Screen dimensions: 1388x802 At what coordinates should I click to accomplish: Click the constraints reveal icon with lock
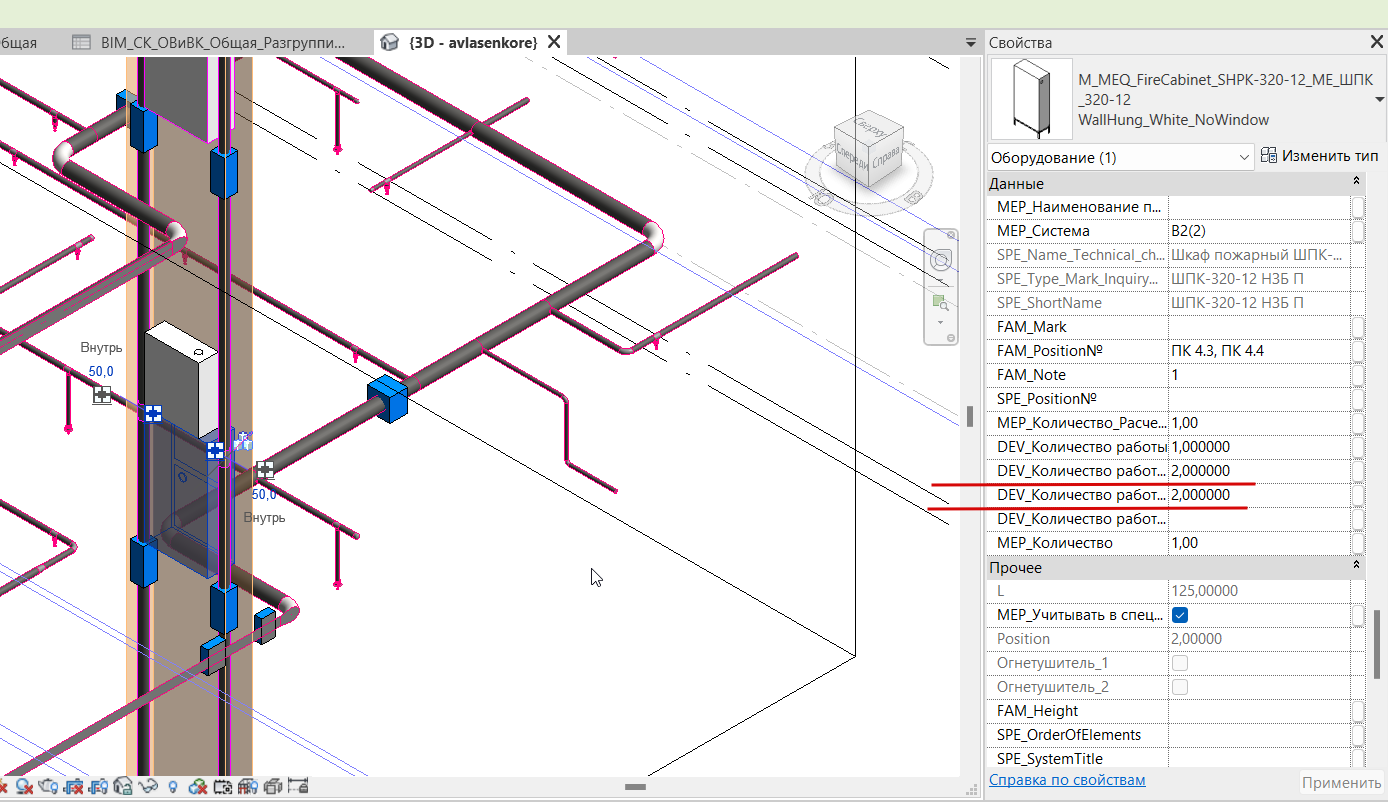coord(295,787)
